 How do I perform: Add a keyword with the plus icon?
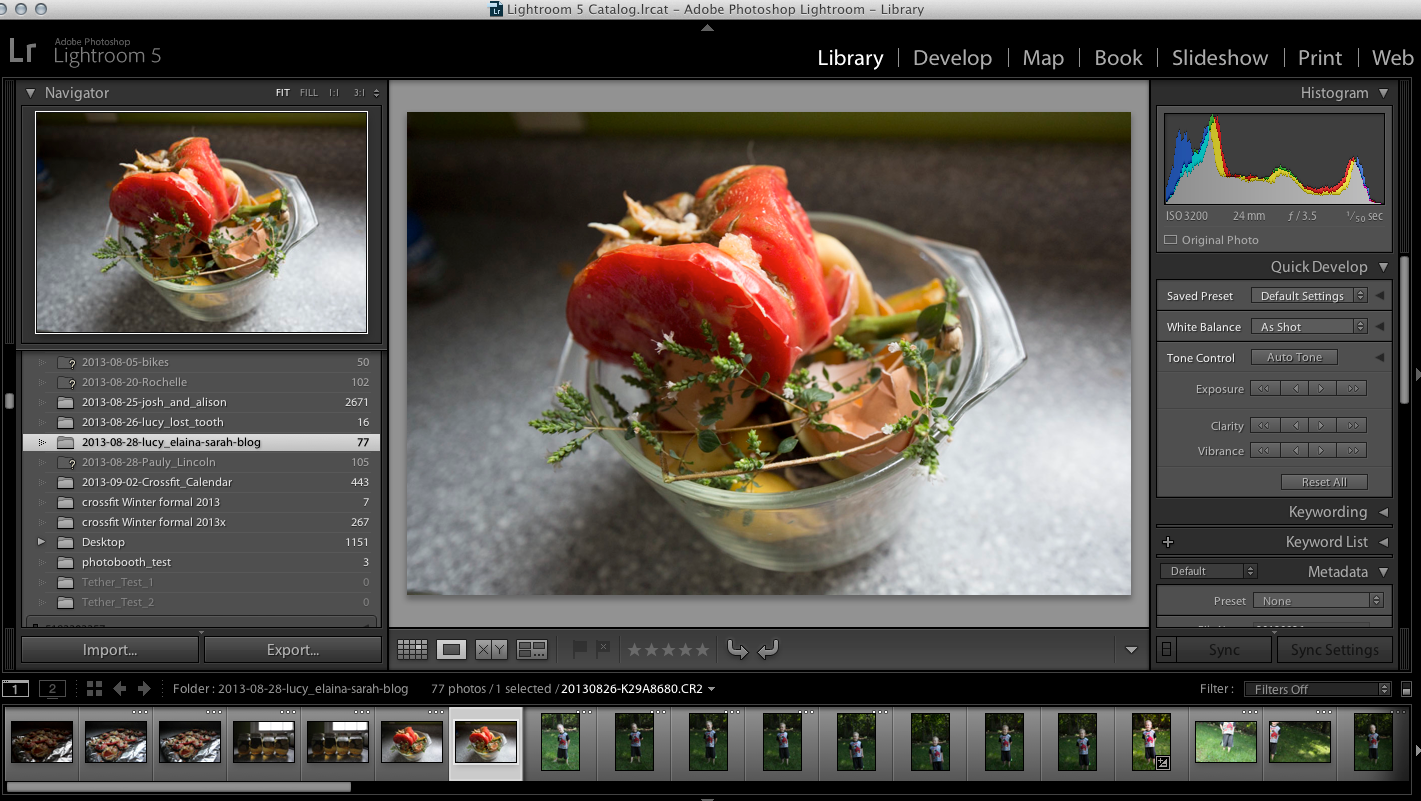[1167, 542]
